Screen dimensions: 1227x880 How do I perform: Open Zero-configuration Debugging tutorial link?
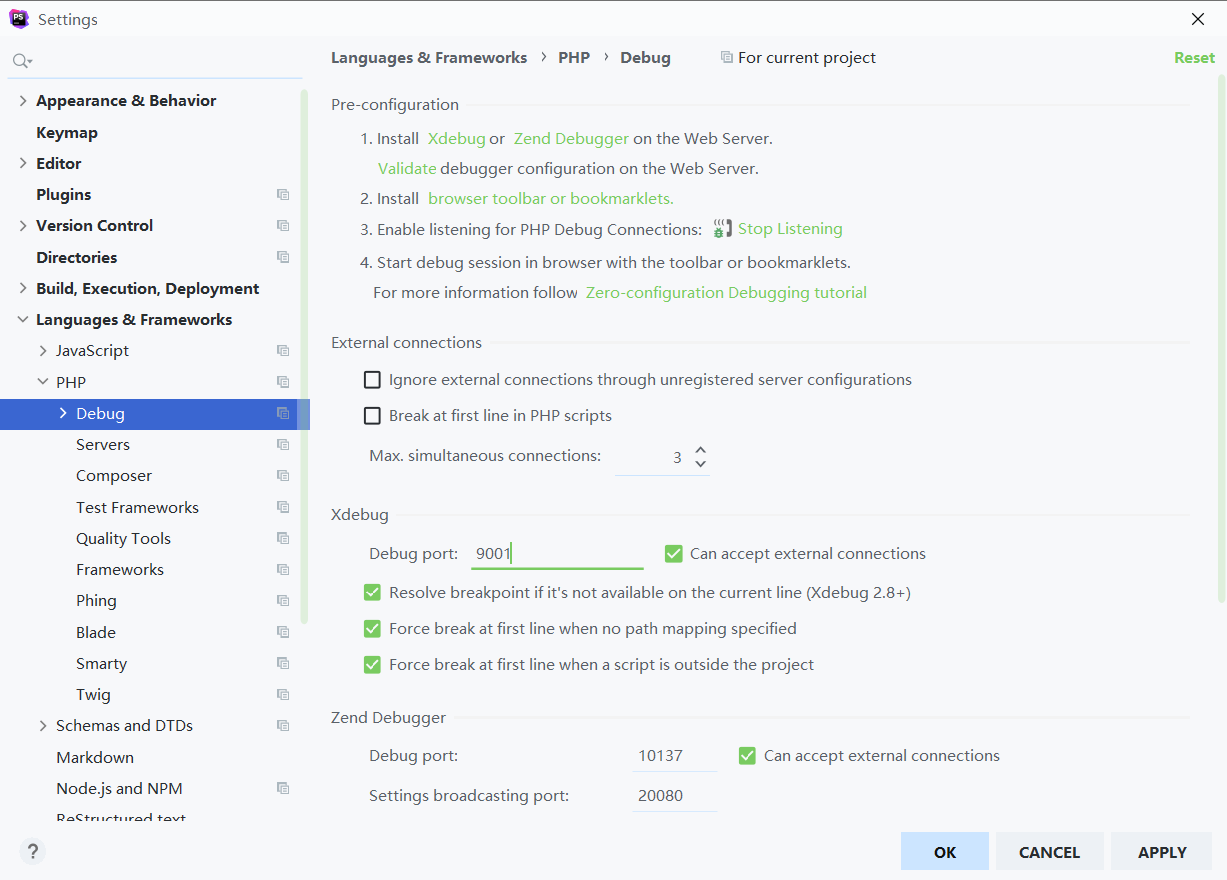(x=726, y=293)
